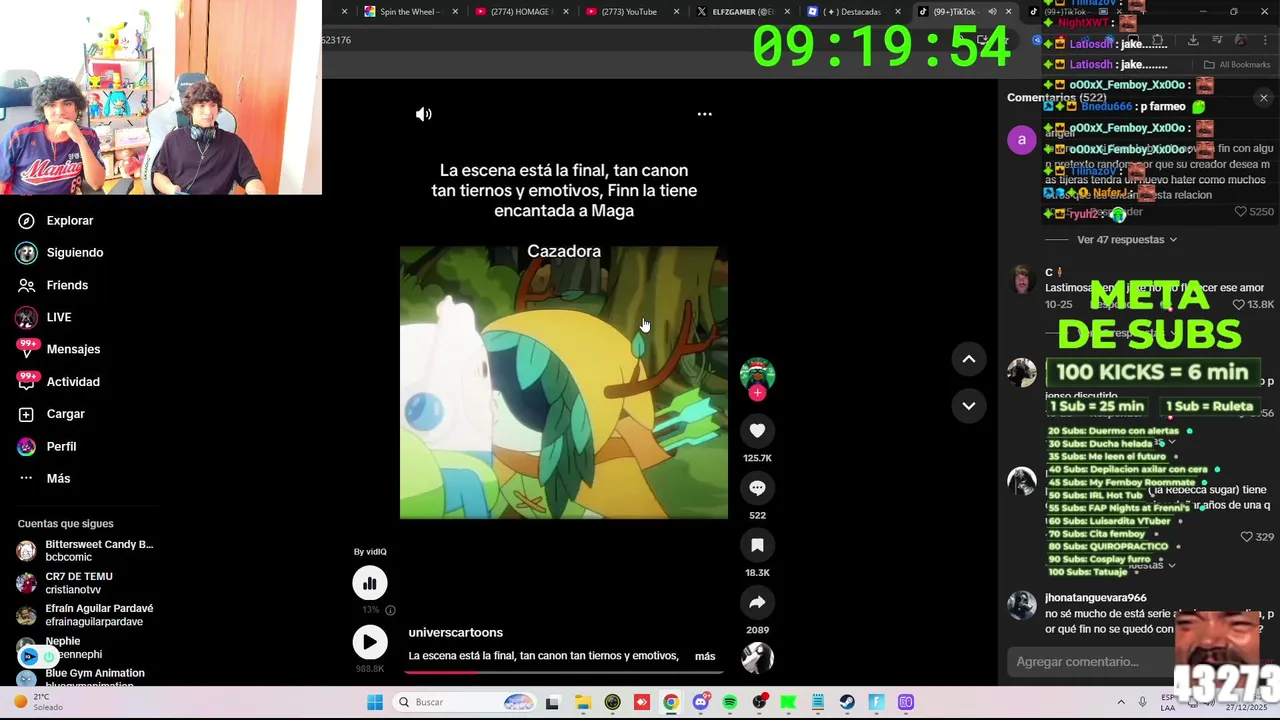Open LIVE in the sidebar
The width and height of the screenshot is (1280, 720).
tap(58, 317)
